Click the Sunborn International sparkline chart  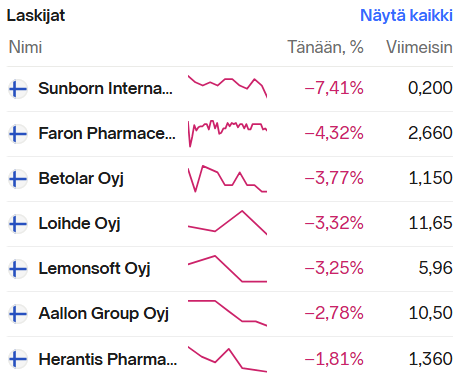[x=227, y=87]
